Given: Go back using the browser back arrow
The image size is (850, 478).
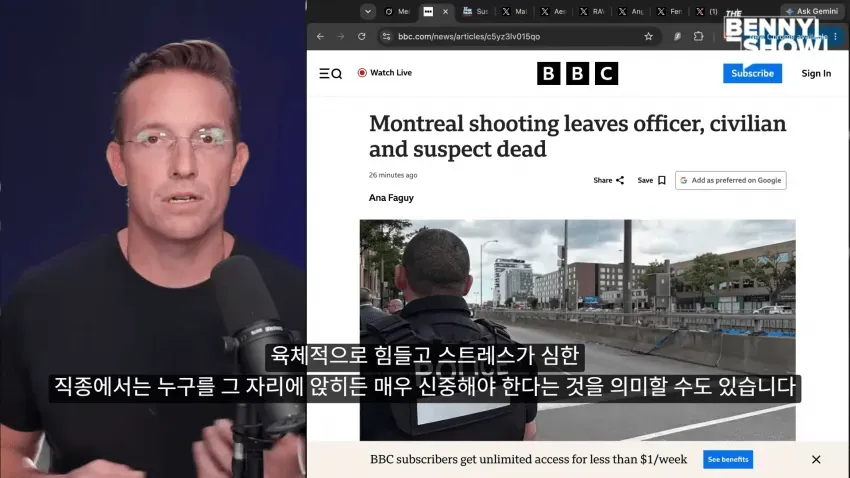Looking at the screenshot, I should coord(320,36).
